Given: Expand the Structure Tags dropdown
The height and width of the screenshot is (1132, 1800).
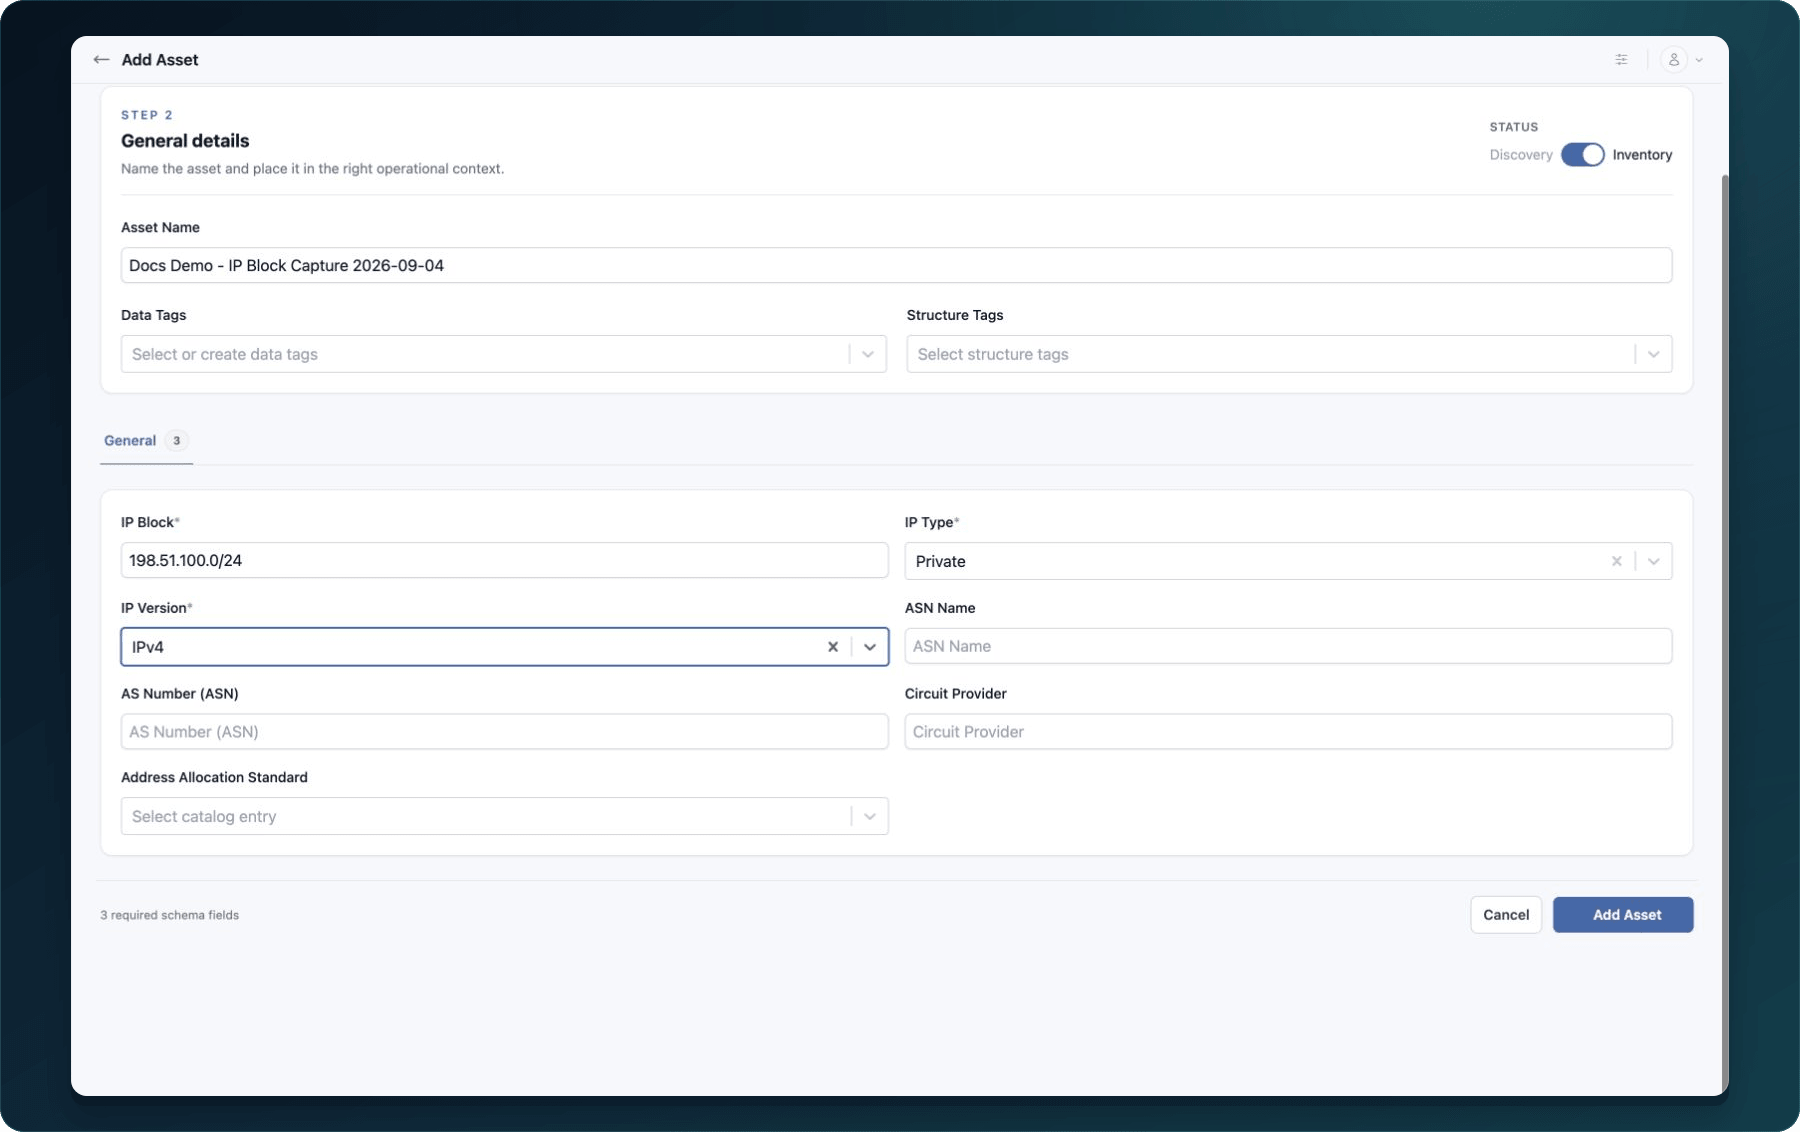Looking at the screenshot, I should point(1654,354).
